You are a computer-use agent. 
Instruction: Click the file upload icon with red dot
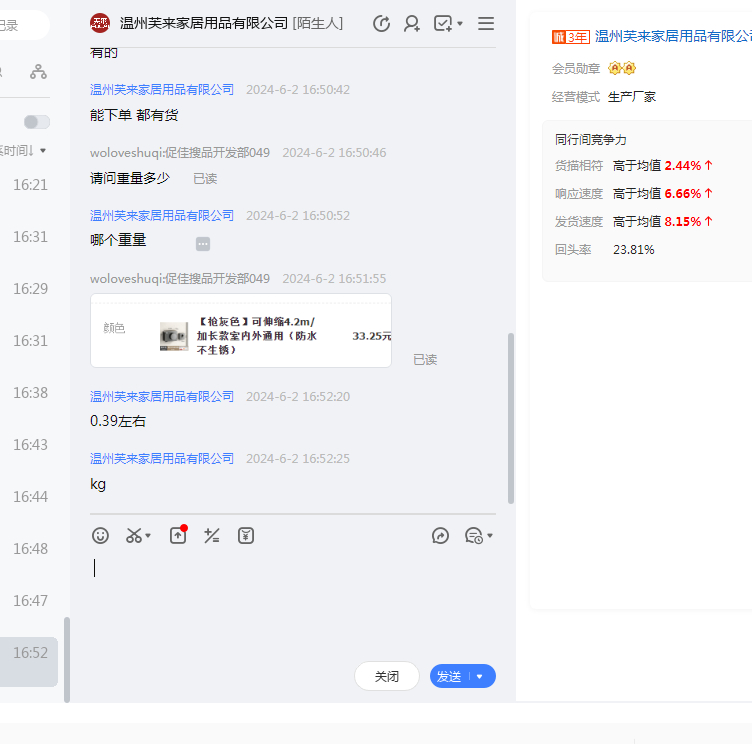pyautogui.click(x=178, y=536)
